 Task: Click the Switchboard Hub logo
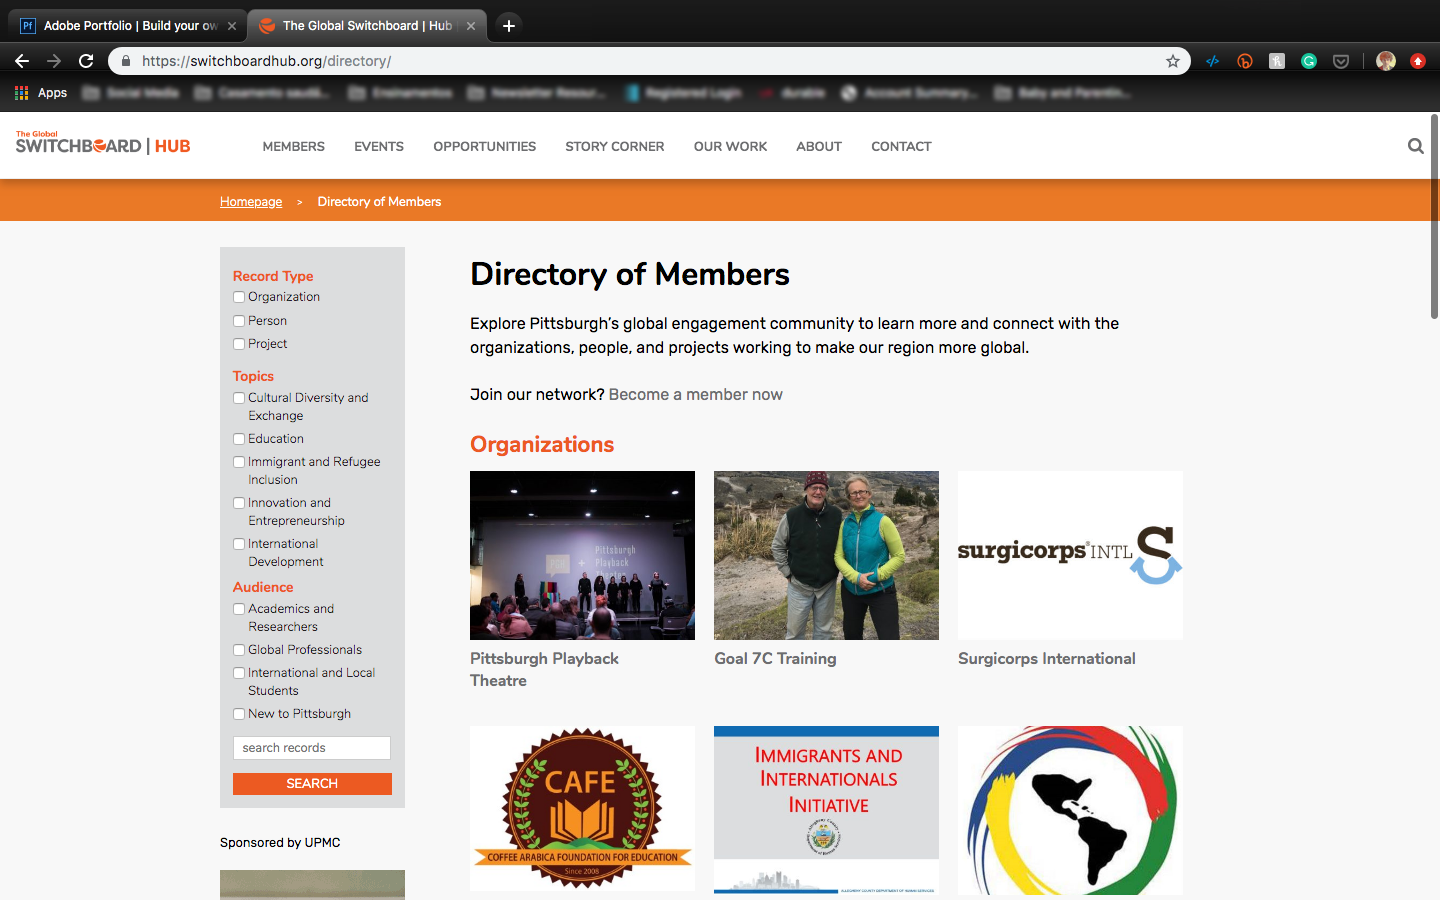coord(103,143)
